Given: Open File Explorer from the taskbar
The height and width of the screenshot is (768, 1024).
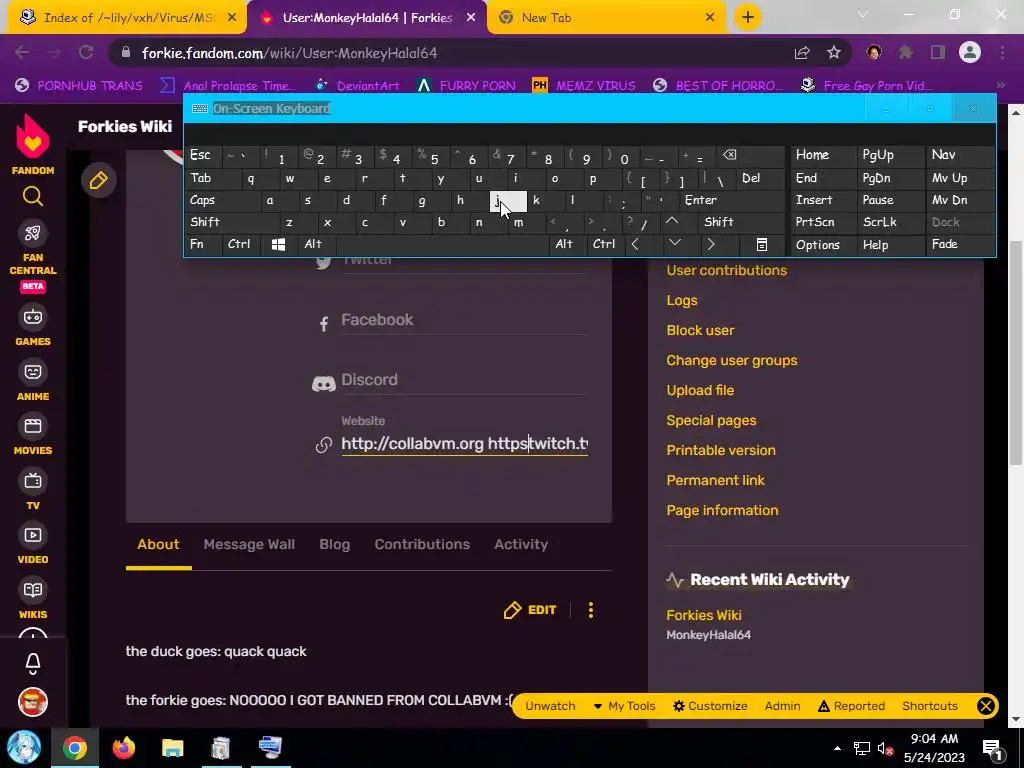Looking at the screenshot, I should click(x=172, y=748).
